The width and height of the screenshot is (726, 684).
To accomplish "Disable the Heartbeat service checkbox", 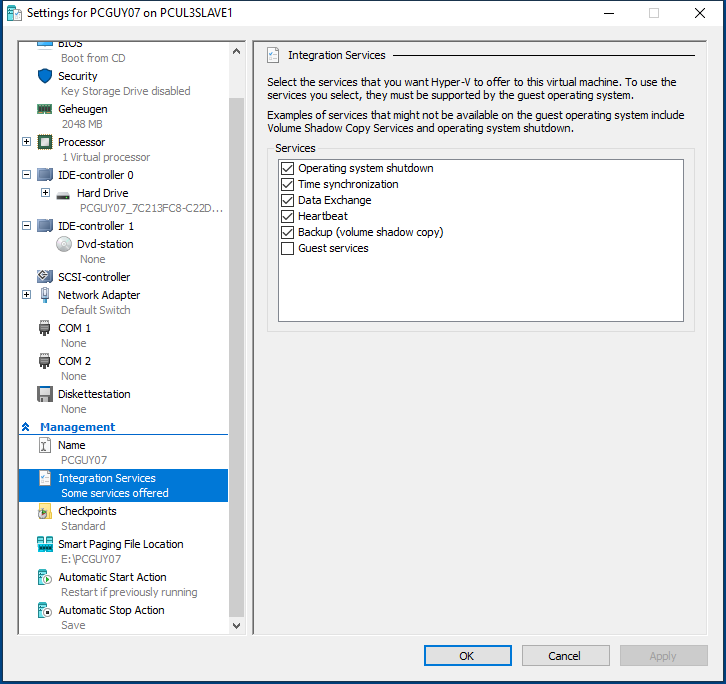I will click(288, 216).
